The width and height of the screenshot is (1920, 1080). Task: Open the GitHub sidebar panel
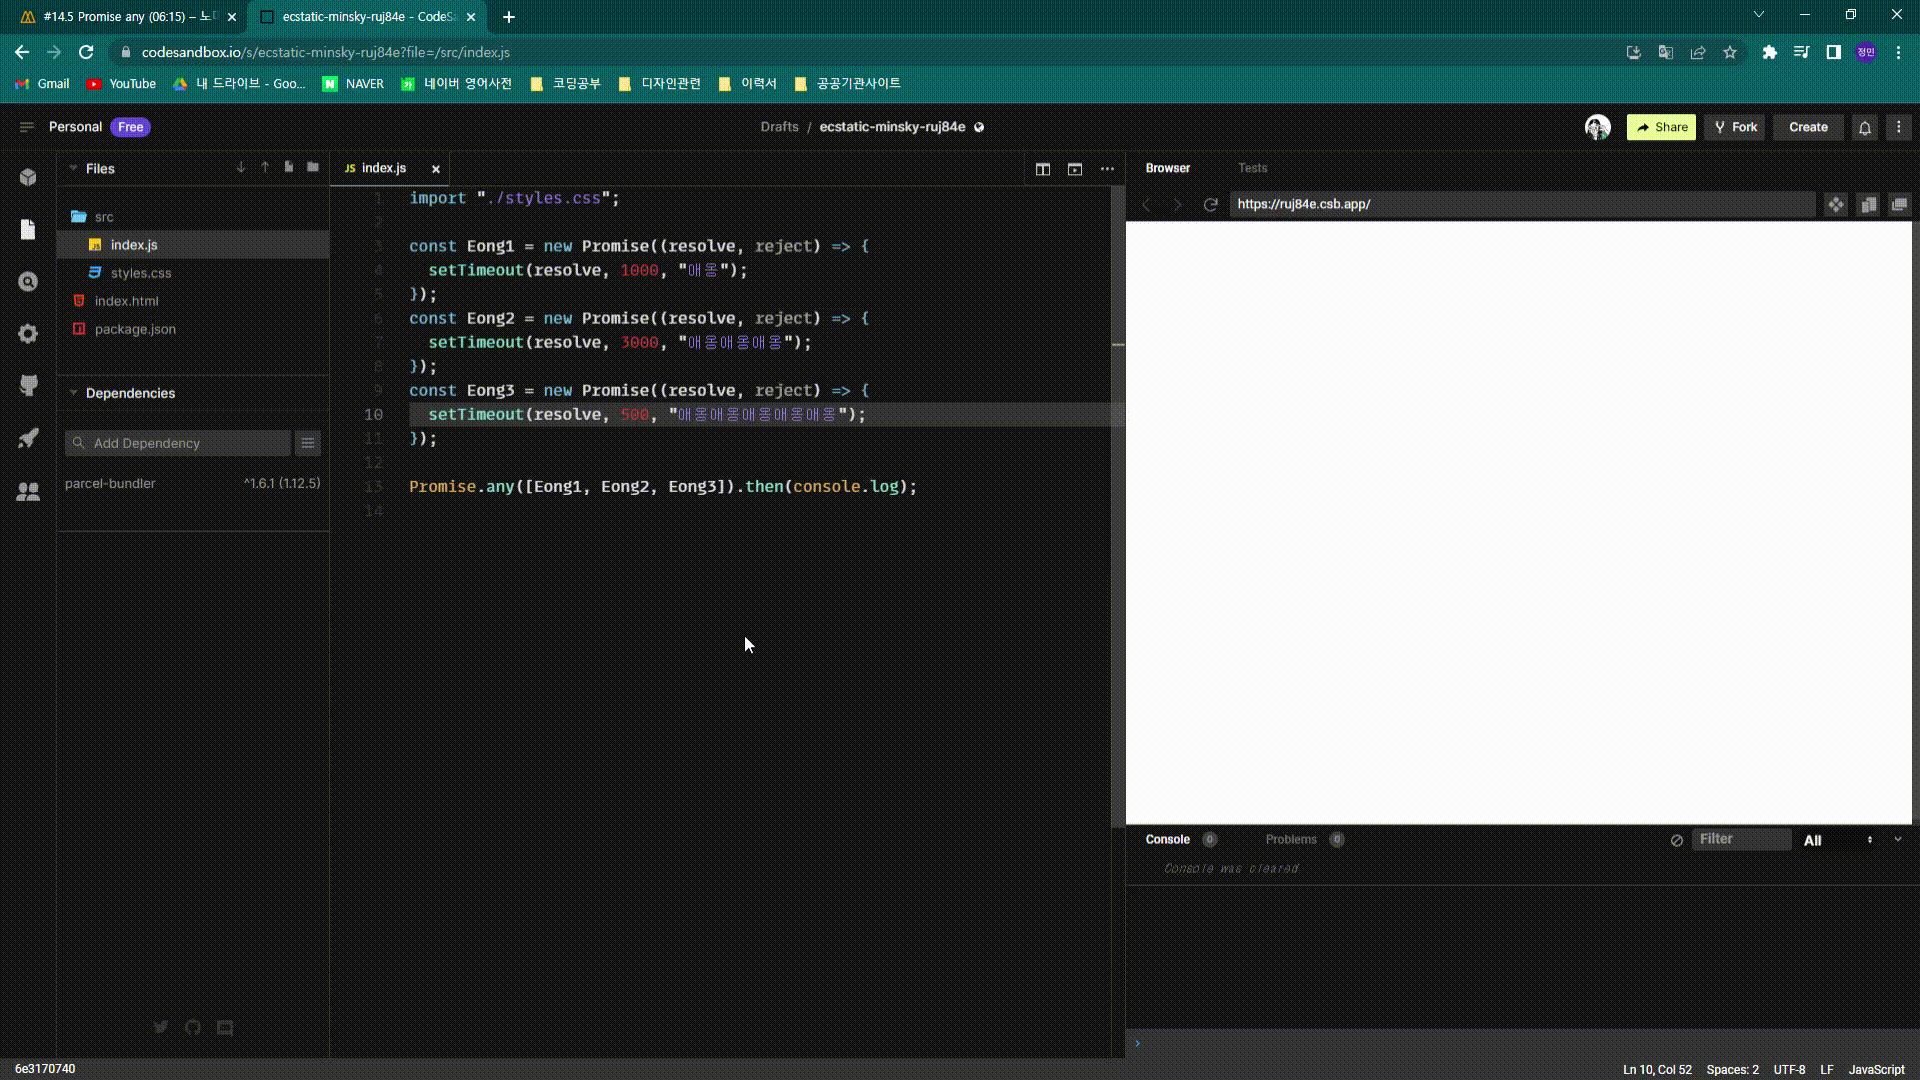click(x=28, y=386)
